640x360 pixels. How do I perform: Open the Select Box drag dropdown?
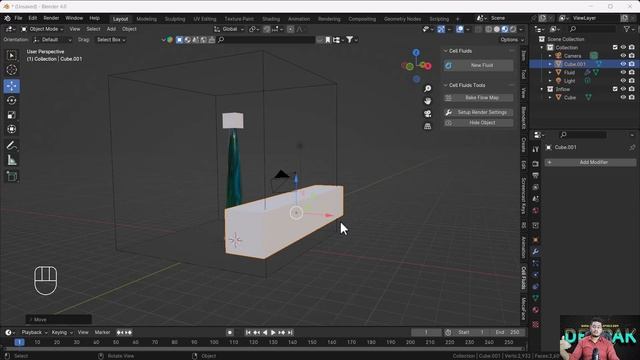tap(111, 40)
